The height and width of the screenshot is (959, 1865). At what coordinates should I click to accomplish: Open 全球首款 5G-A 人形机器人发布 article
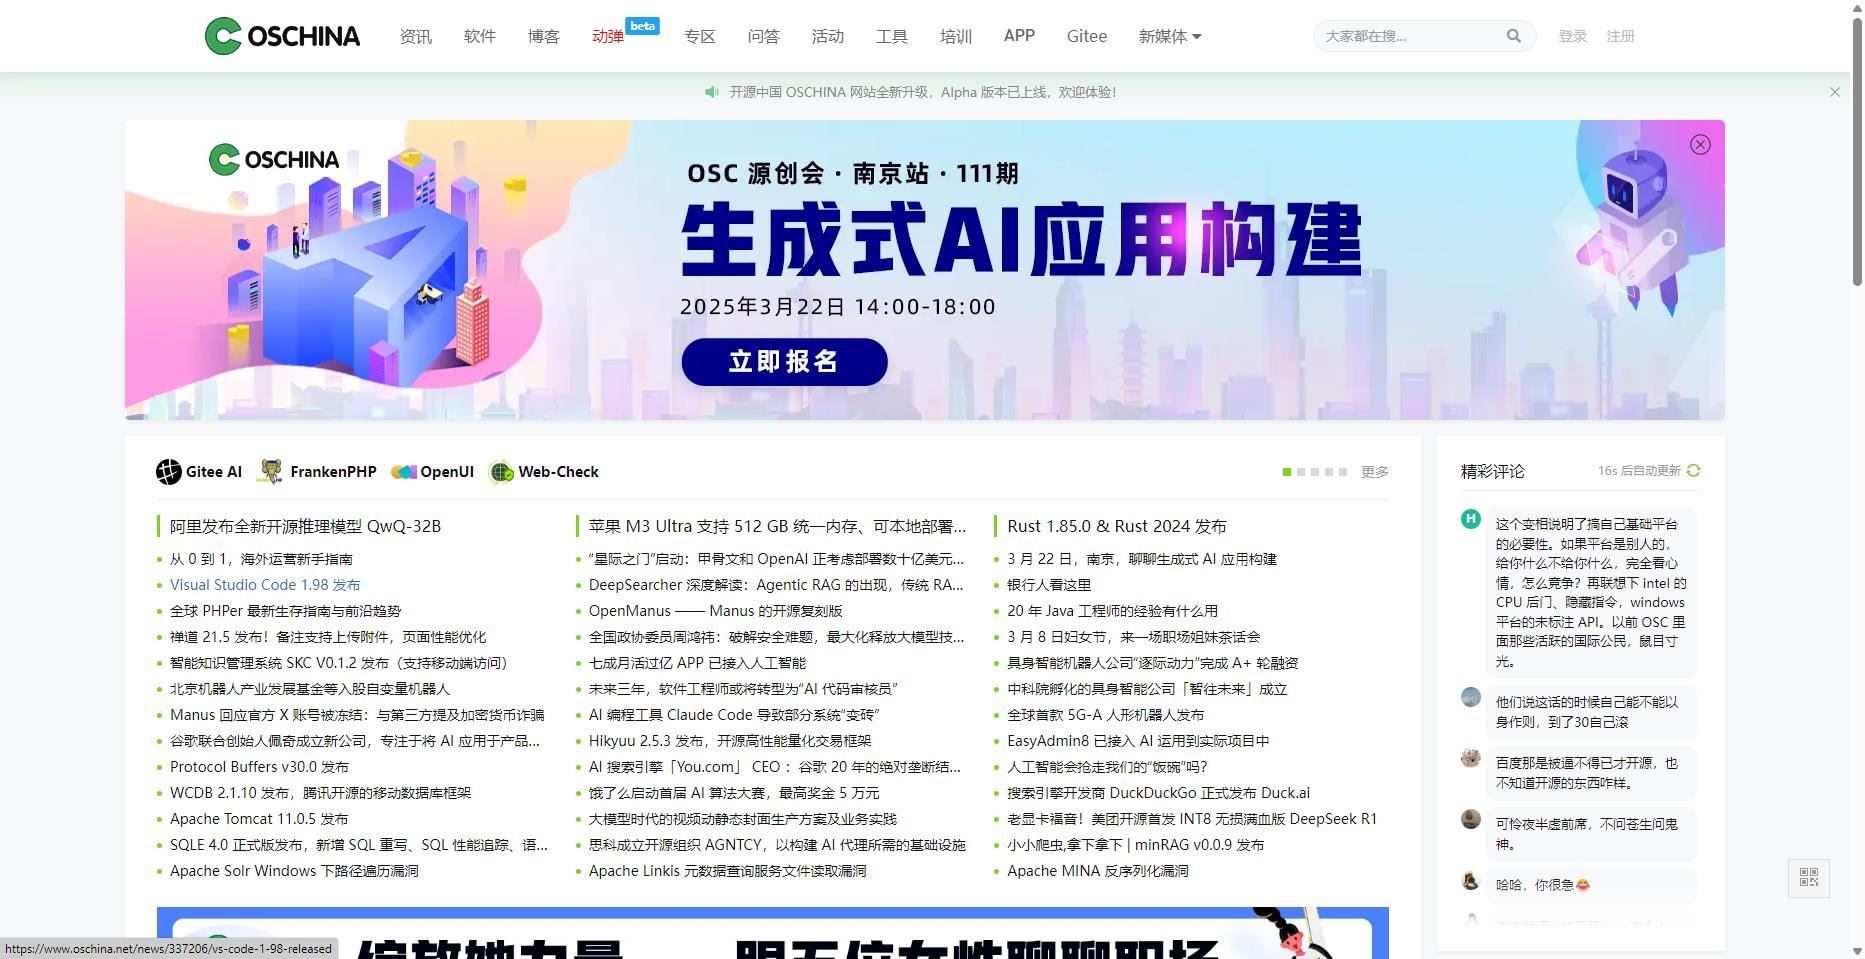(x=1105, y=715)
